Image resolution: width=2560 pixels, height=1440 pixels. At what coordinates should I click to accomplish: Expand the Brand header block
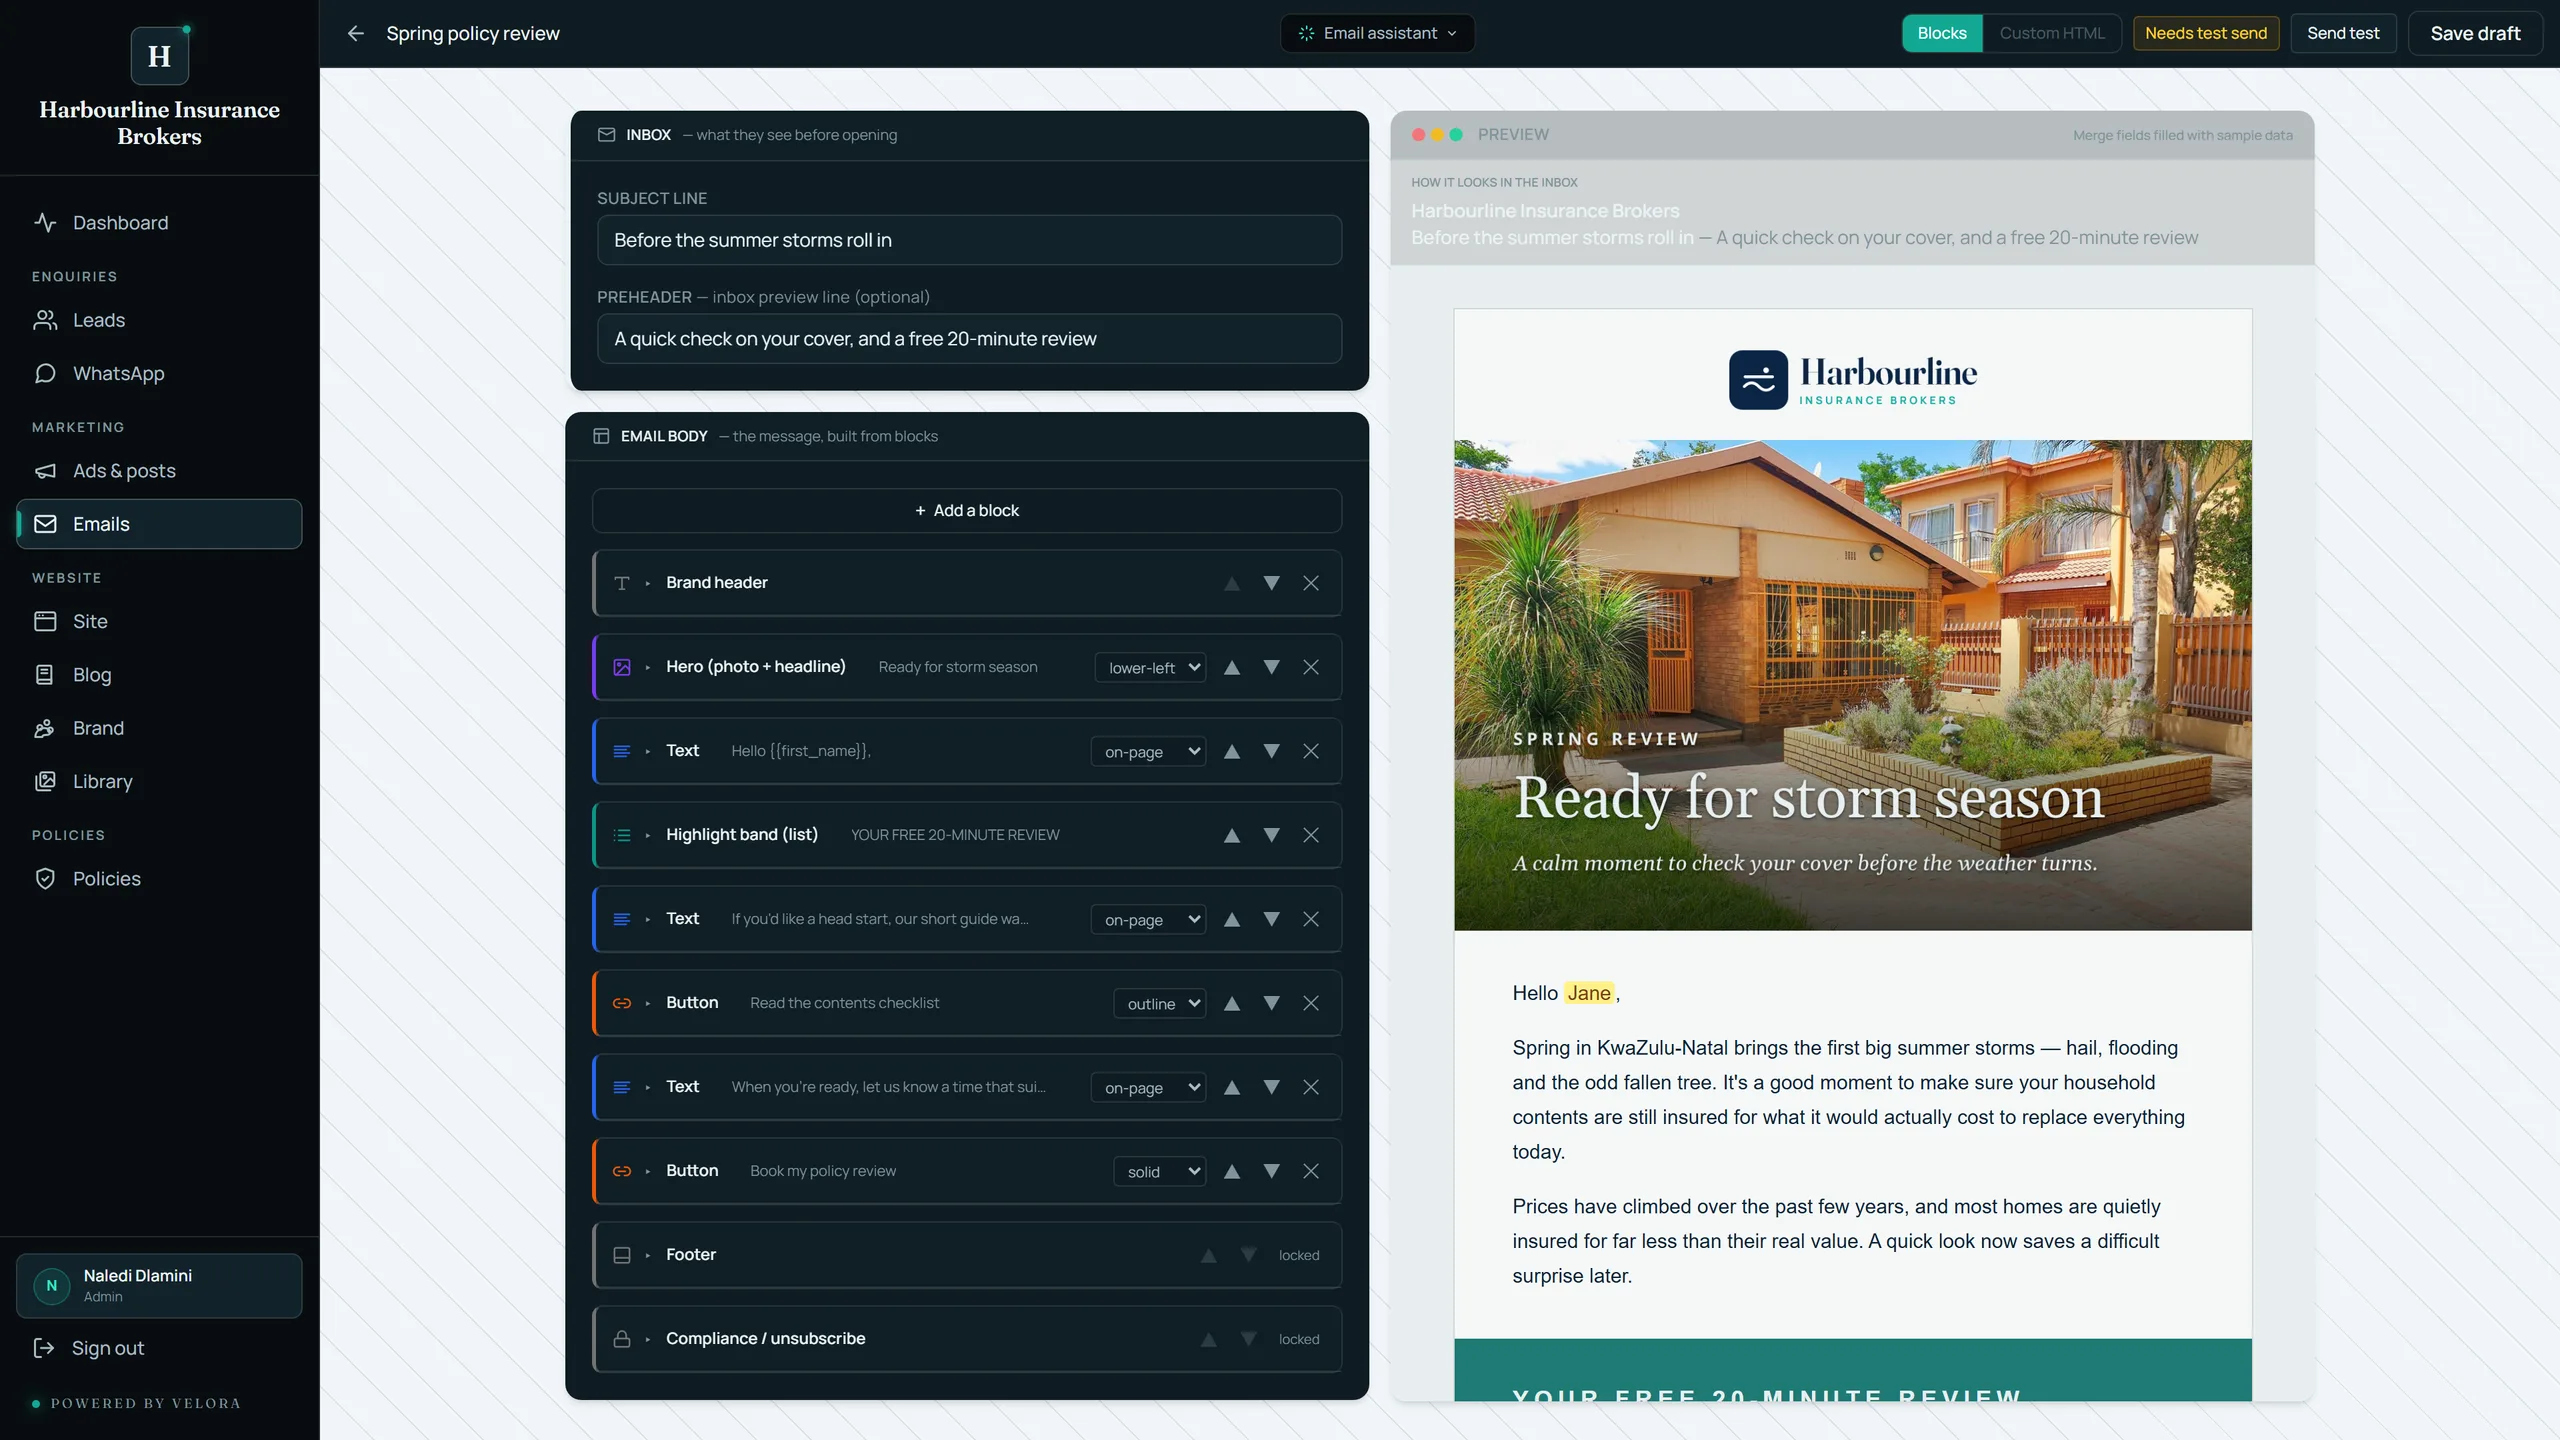(648, 583)
